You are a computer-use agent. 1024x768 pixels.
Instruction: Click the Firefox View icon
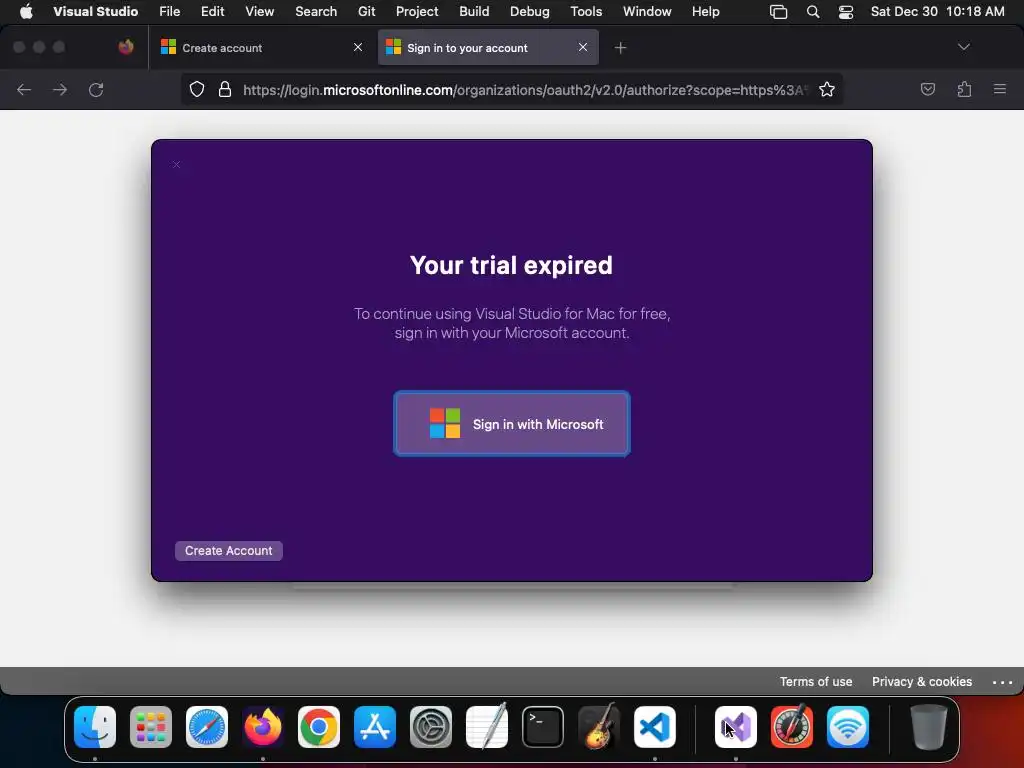point(126,47)
